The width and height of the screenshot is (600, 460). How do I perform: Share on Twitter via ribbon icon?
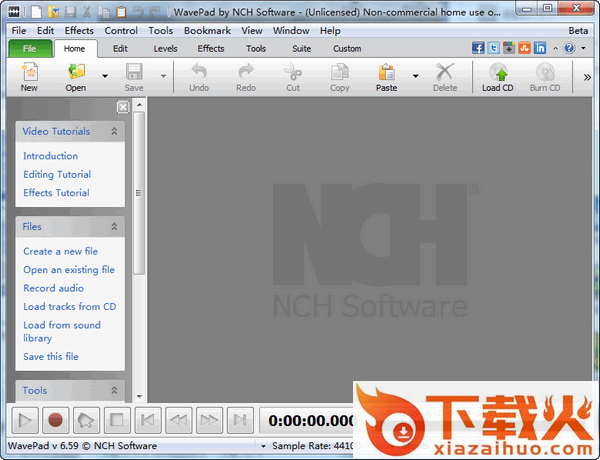pos(493,48)
